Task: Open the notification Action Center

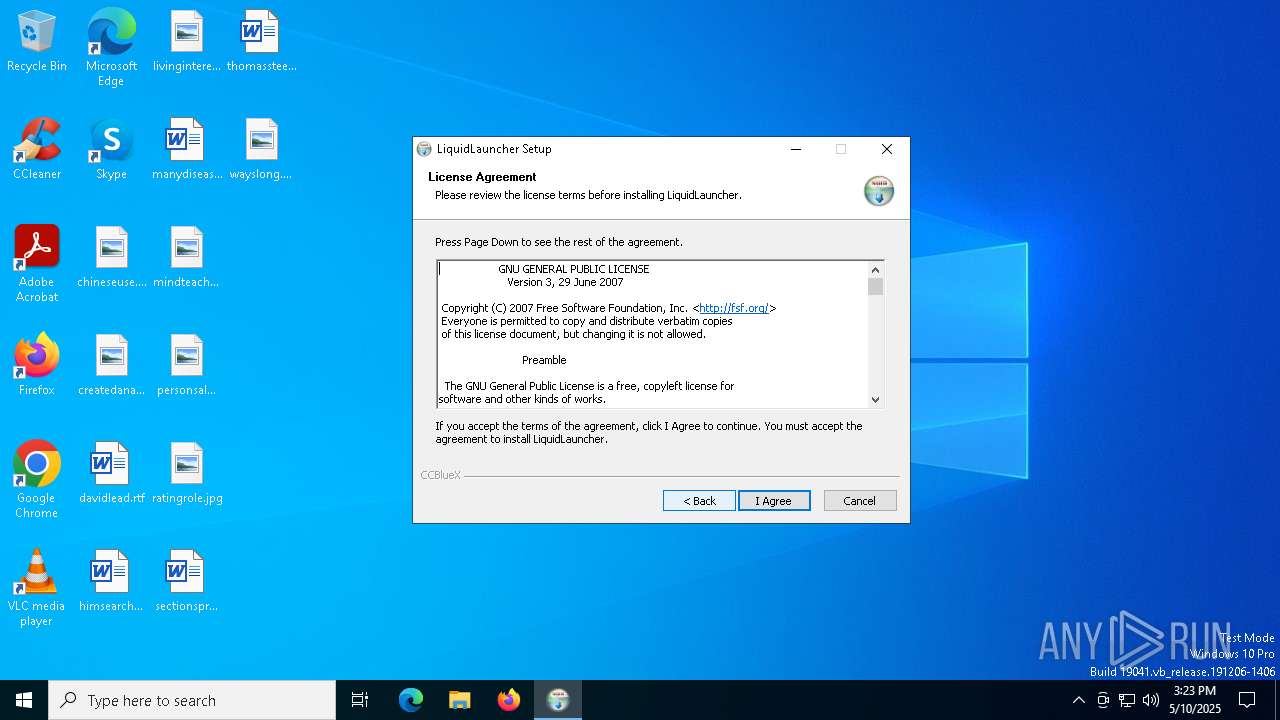Action: (1247, 700)
